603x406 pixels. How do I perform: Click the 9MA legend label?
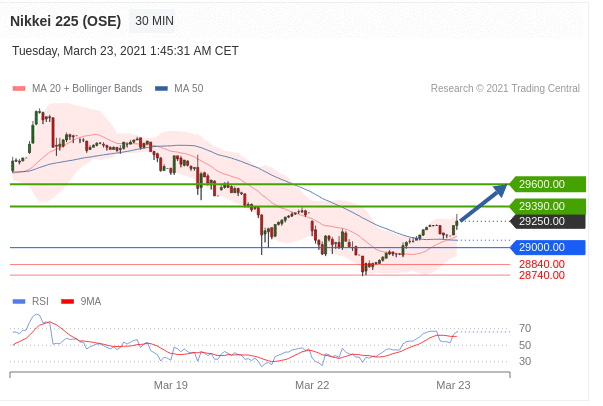(91, 301)
